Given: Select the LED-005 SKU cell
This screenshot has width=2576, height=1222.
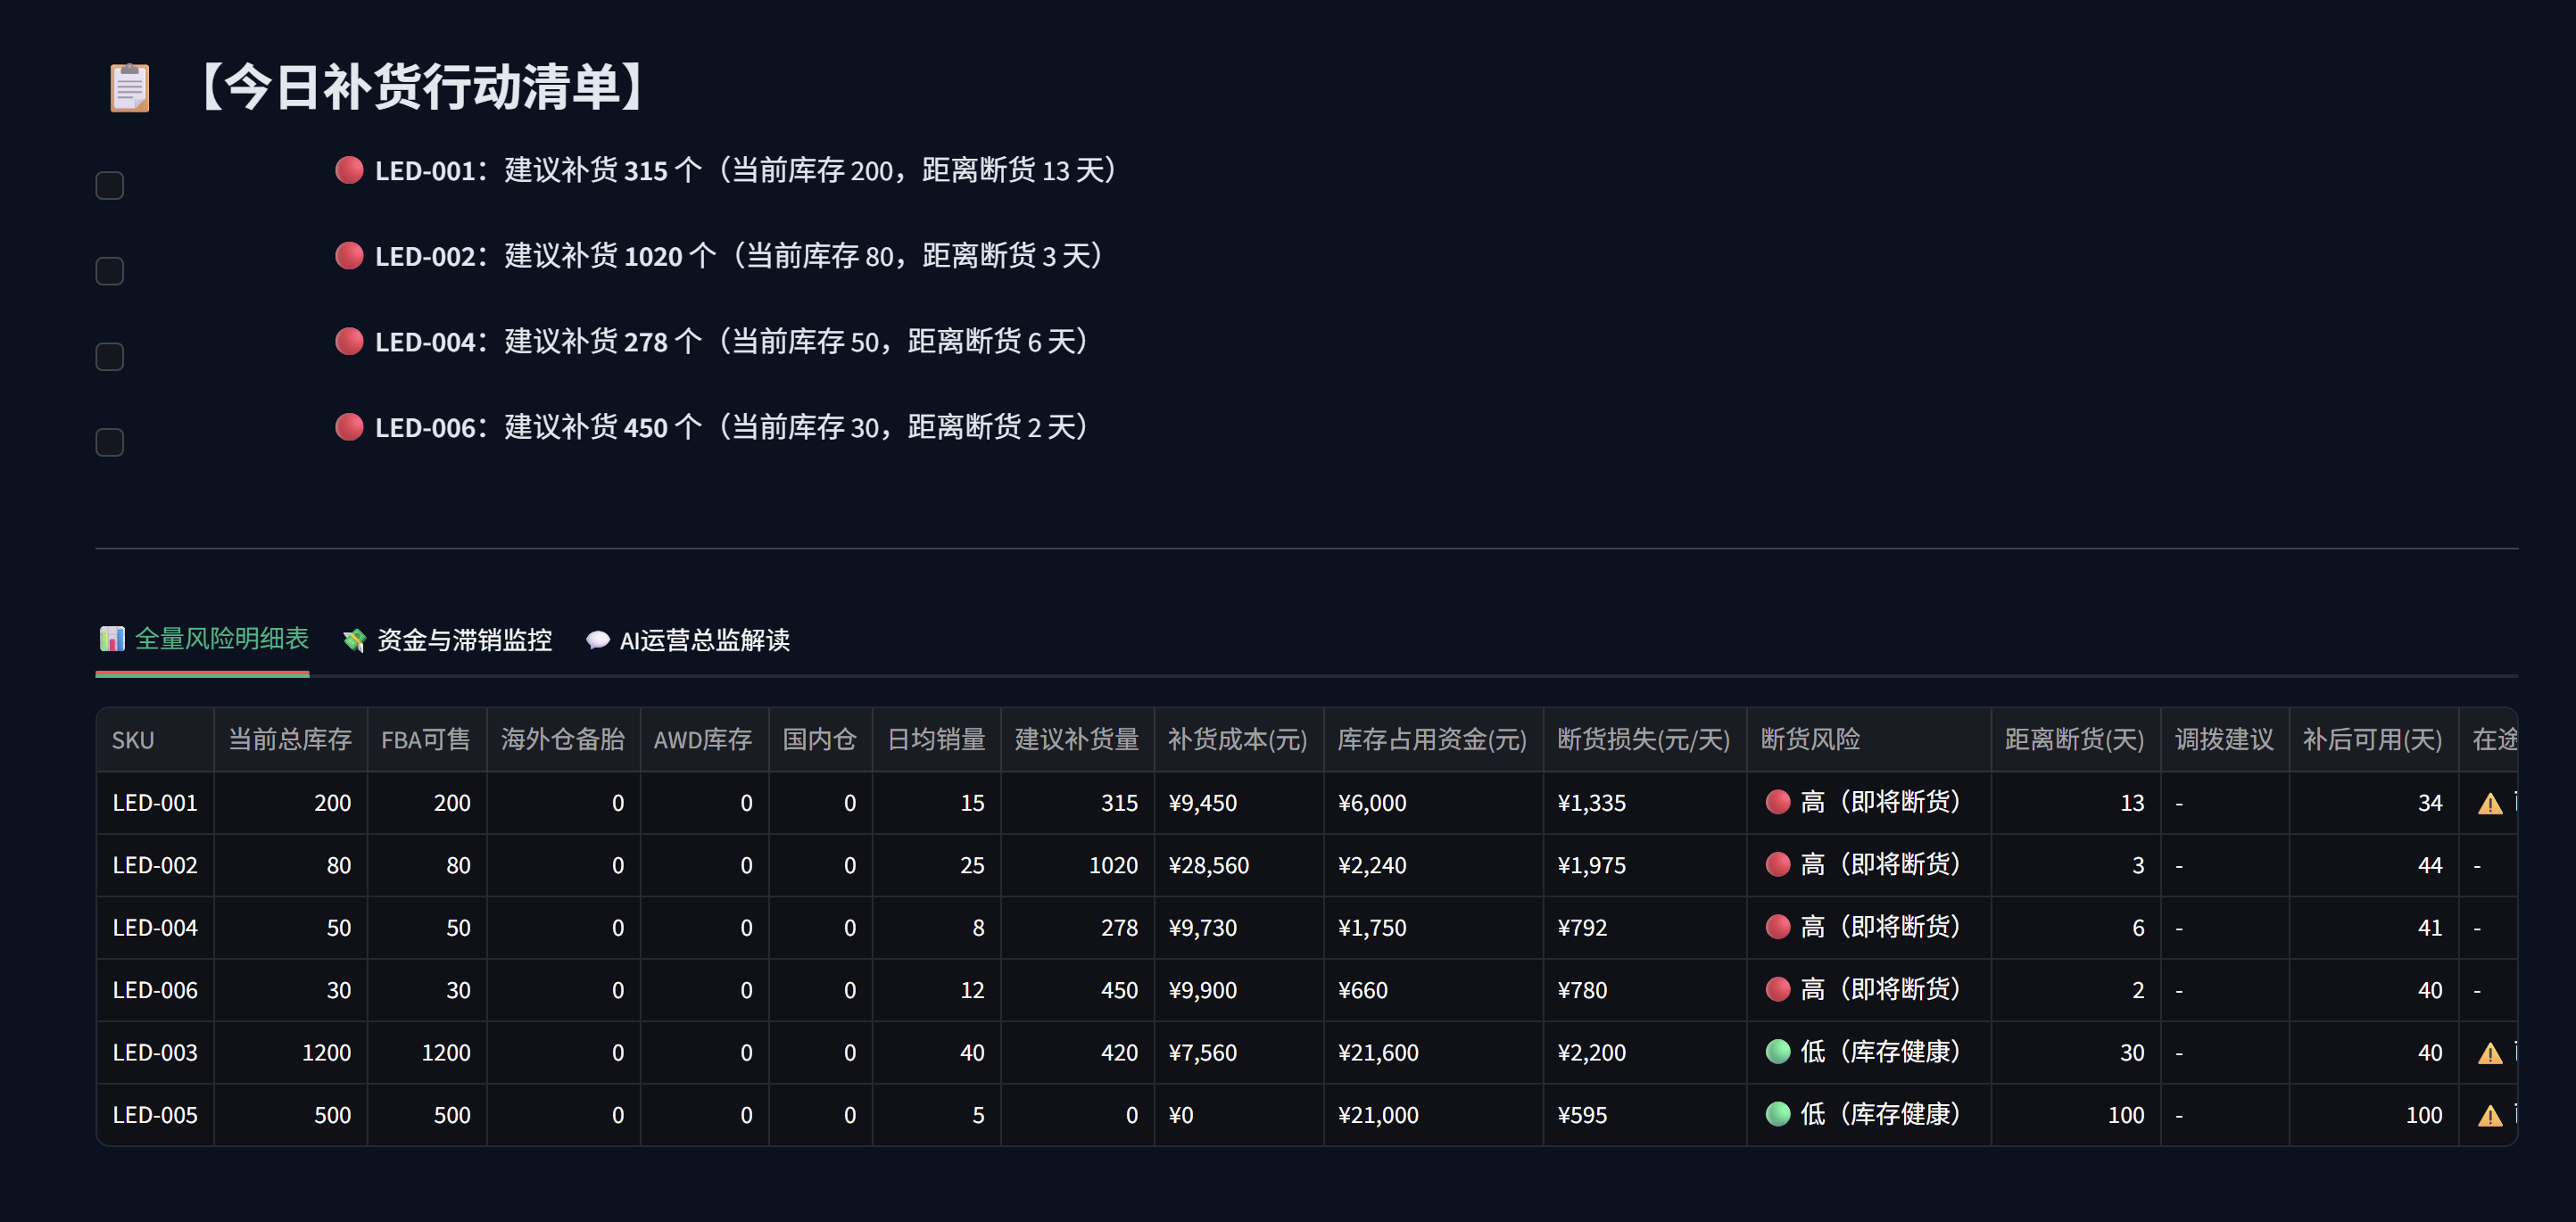Looking at the screenshot, I should [155, 1115].
